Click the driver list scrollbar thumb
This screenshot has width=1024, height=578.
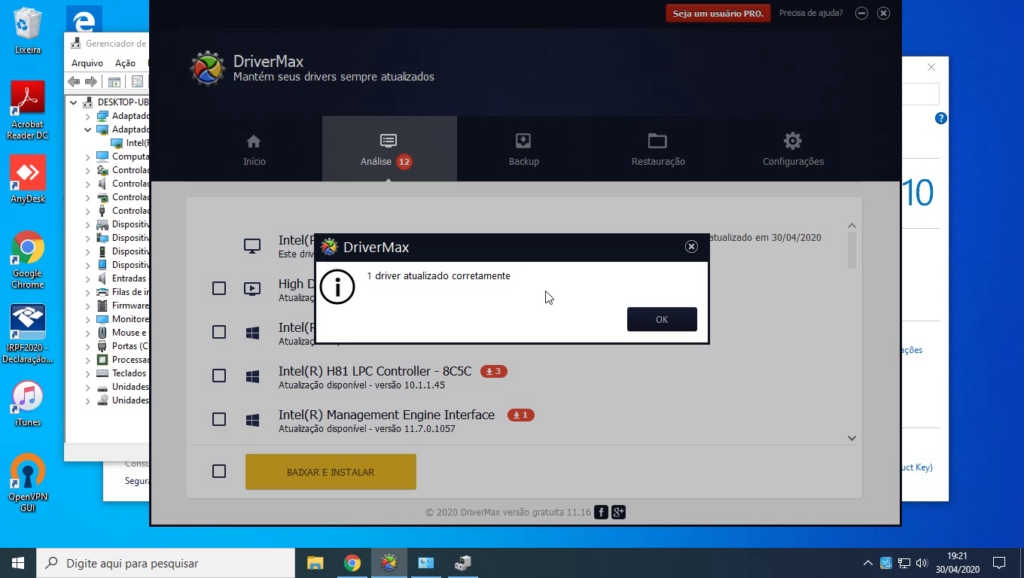click(x=852, y=251)
